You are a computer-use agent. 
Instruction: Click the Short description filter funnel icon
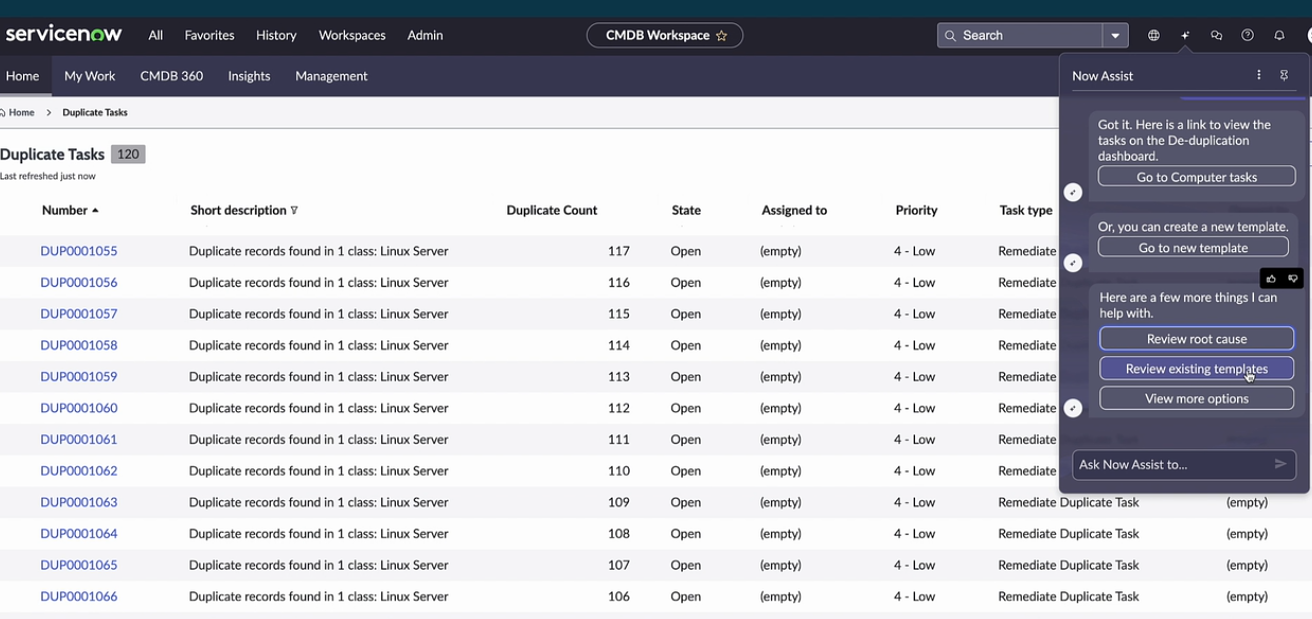point(294,210)
